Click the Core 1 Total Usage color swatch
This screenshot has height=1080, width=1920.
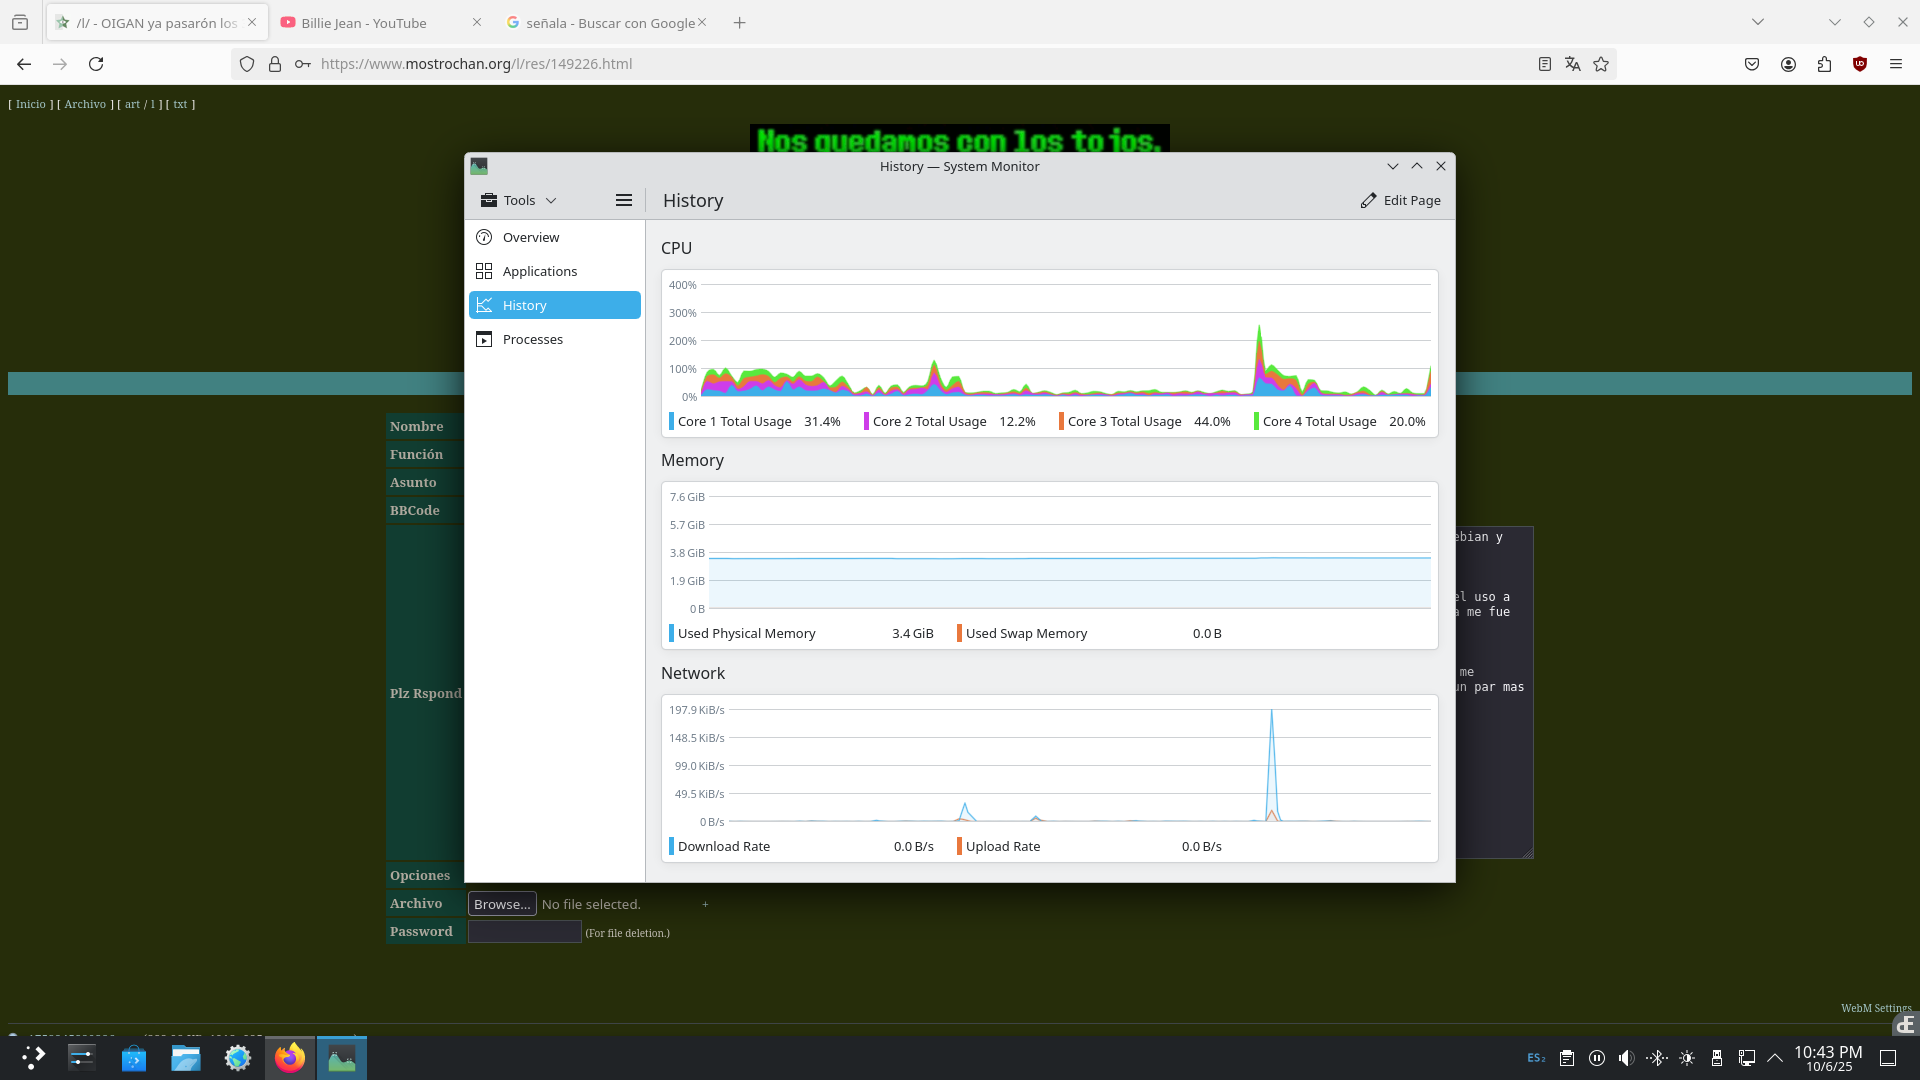coord(671,421)
